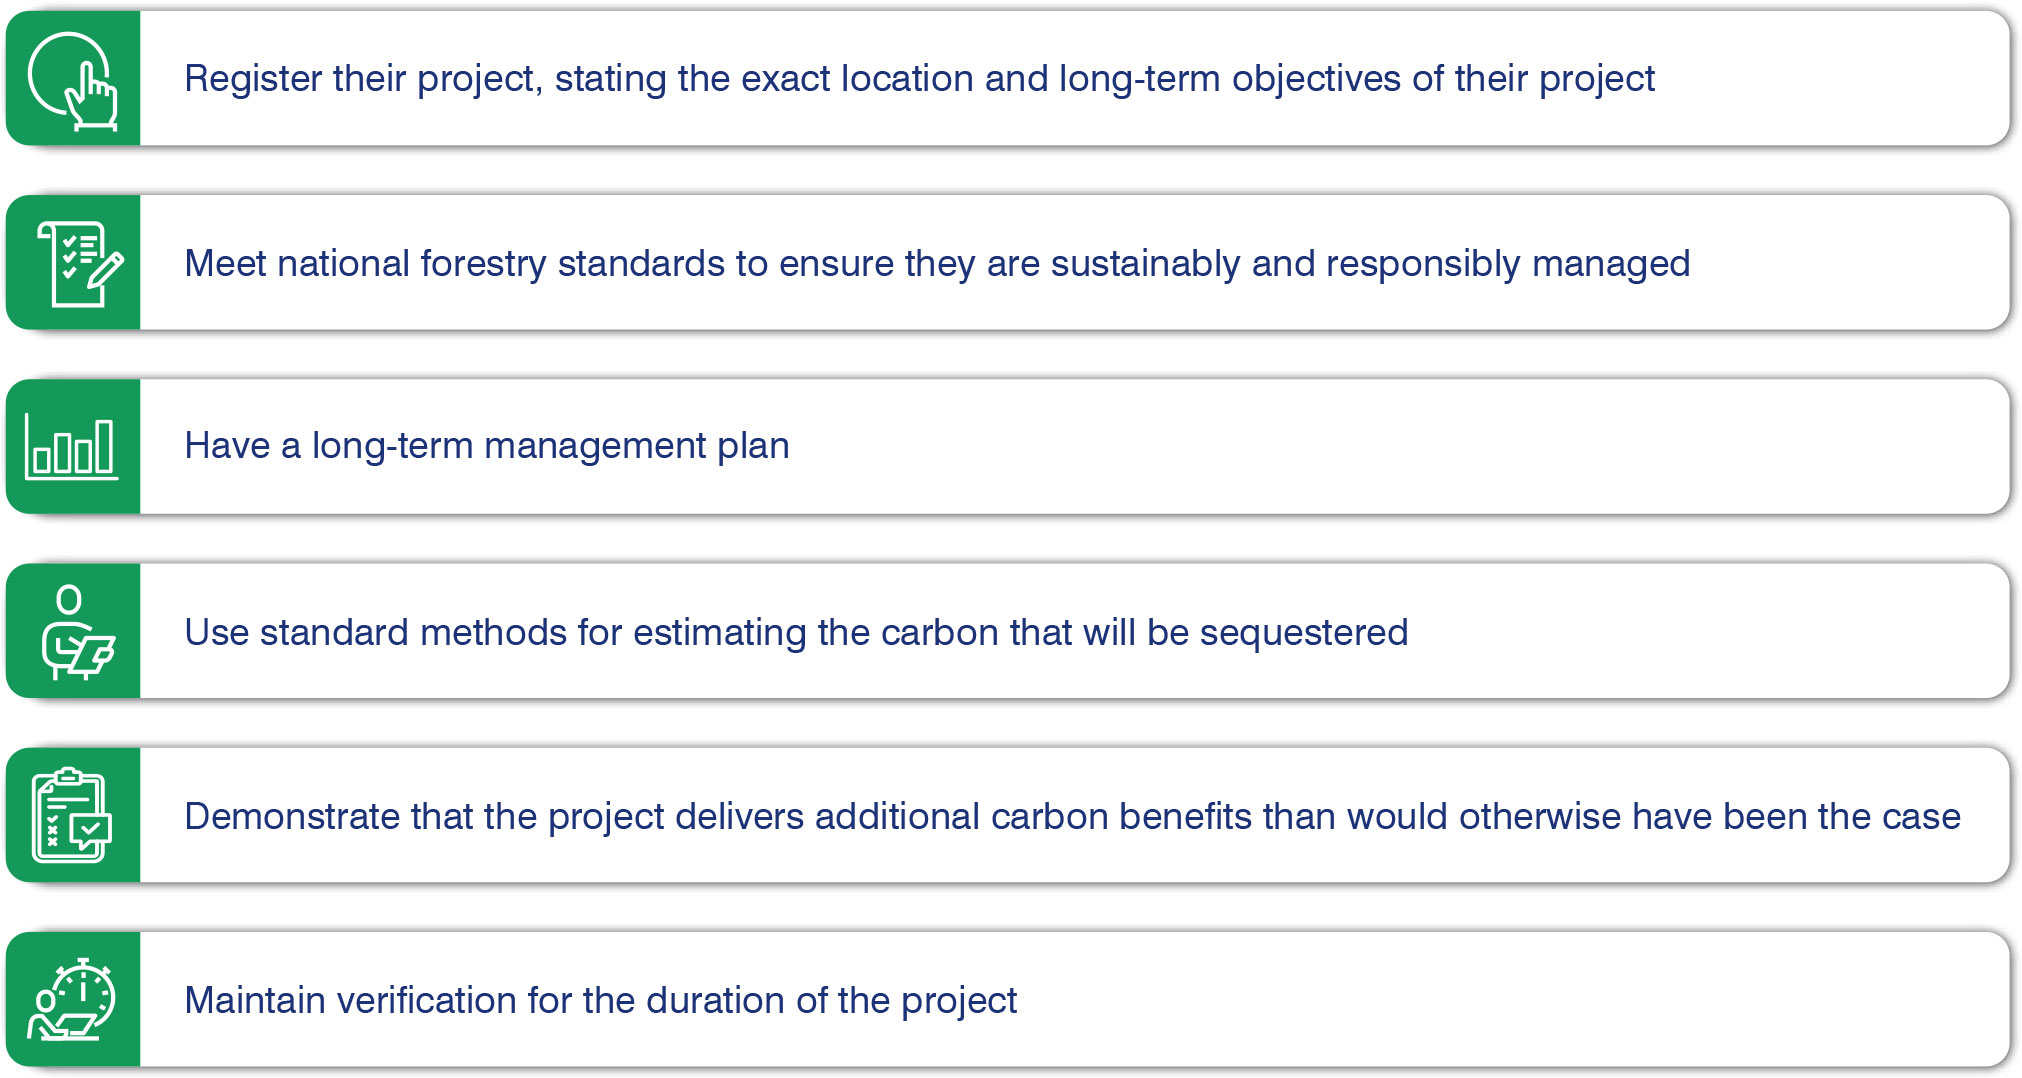The image size is (2022, 1078).
Task: Click the stopwatch verification icon
Action: [72, 1000]
